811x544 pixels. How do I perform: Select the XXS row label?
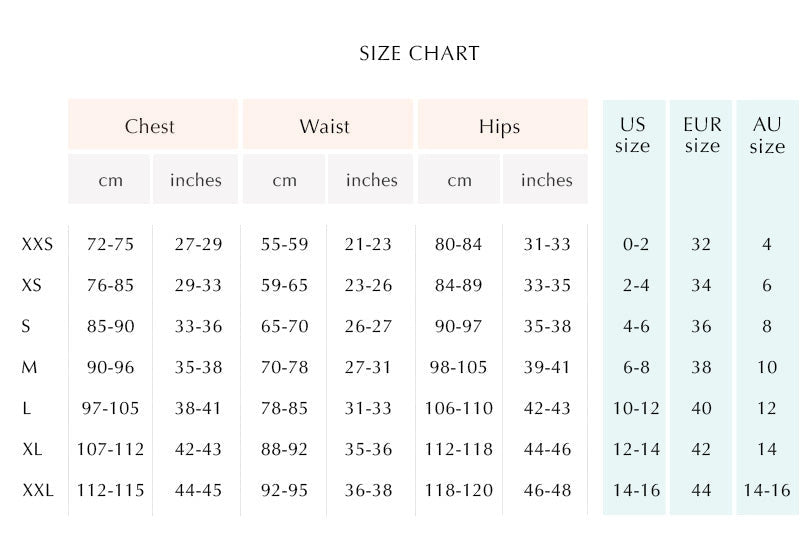click(x=37, y=244)
